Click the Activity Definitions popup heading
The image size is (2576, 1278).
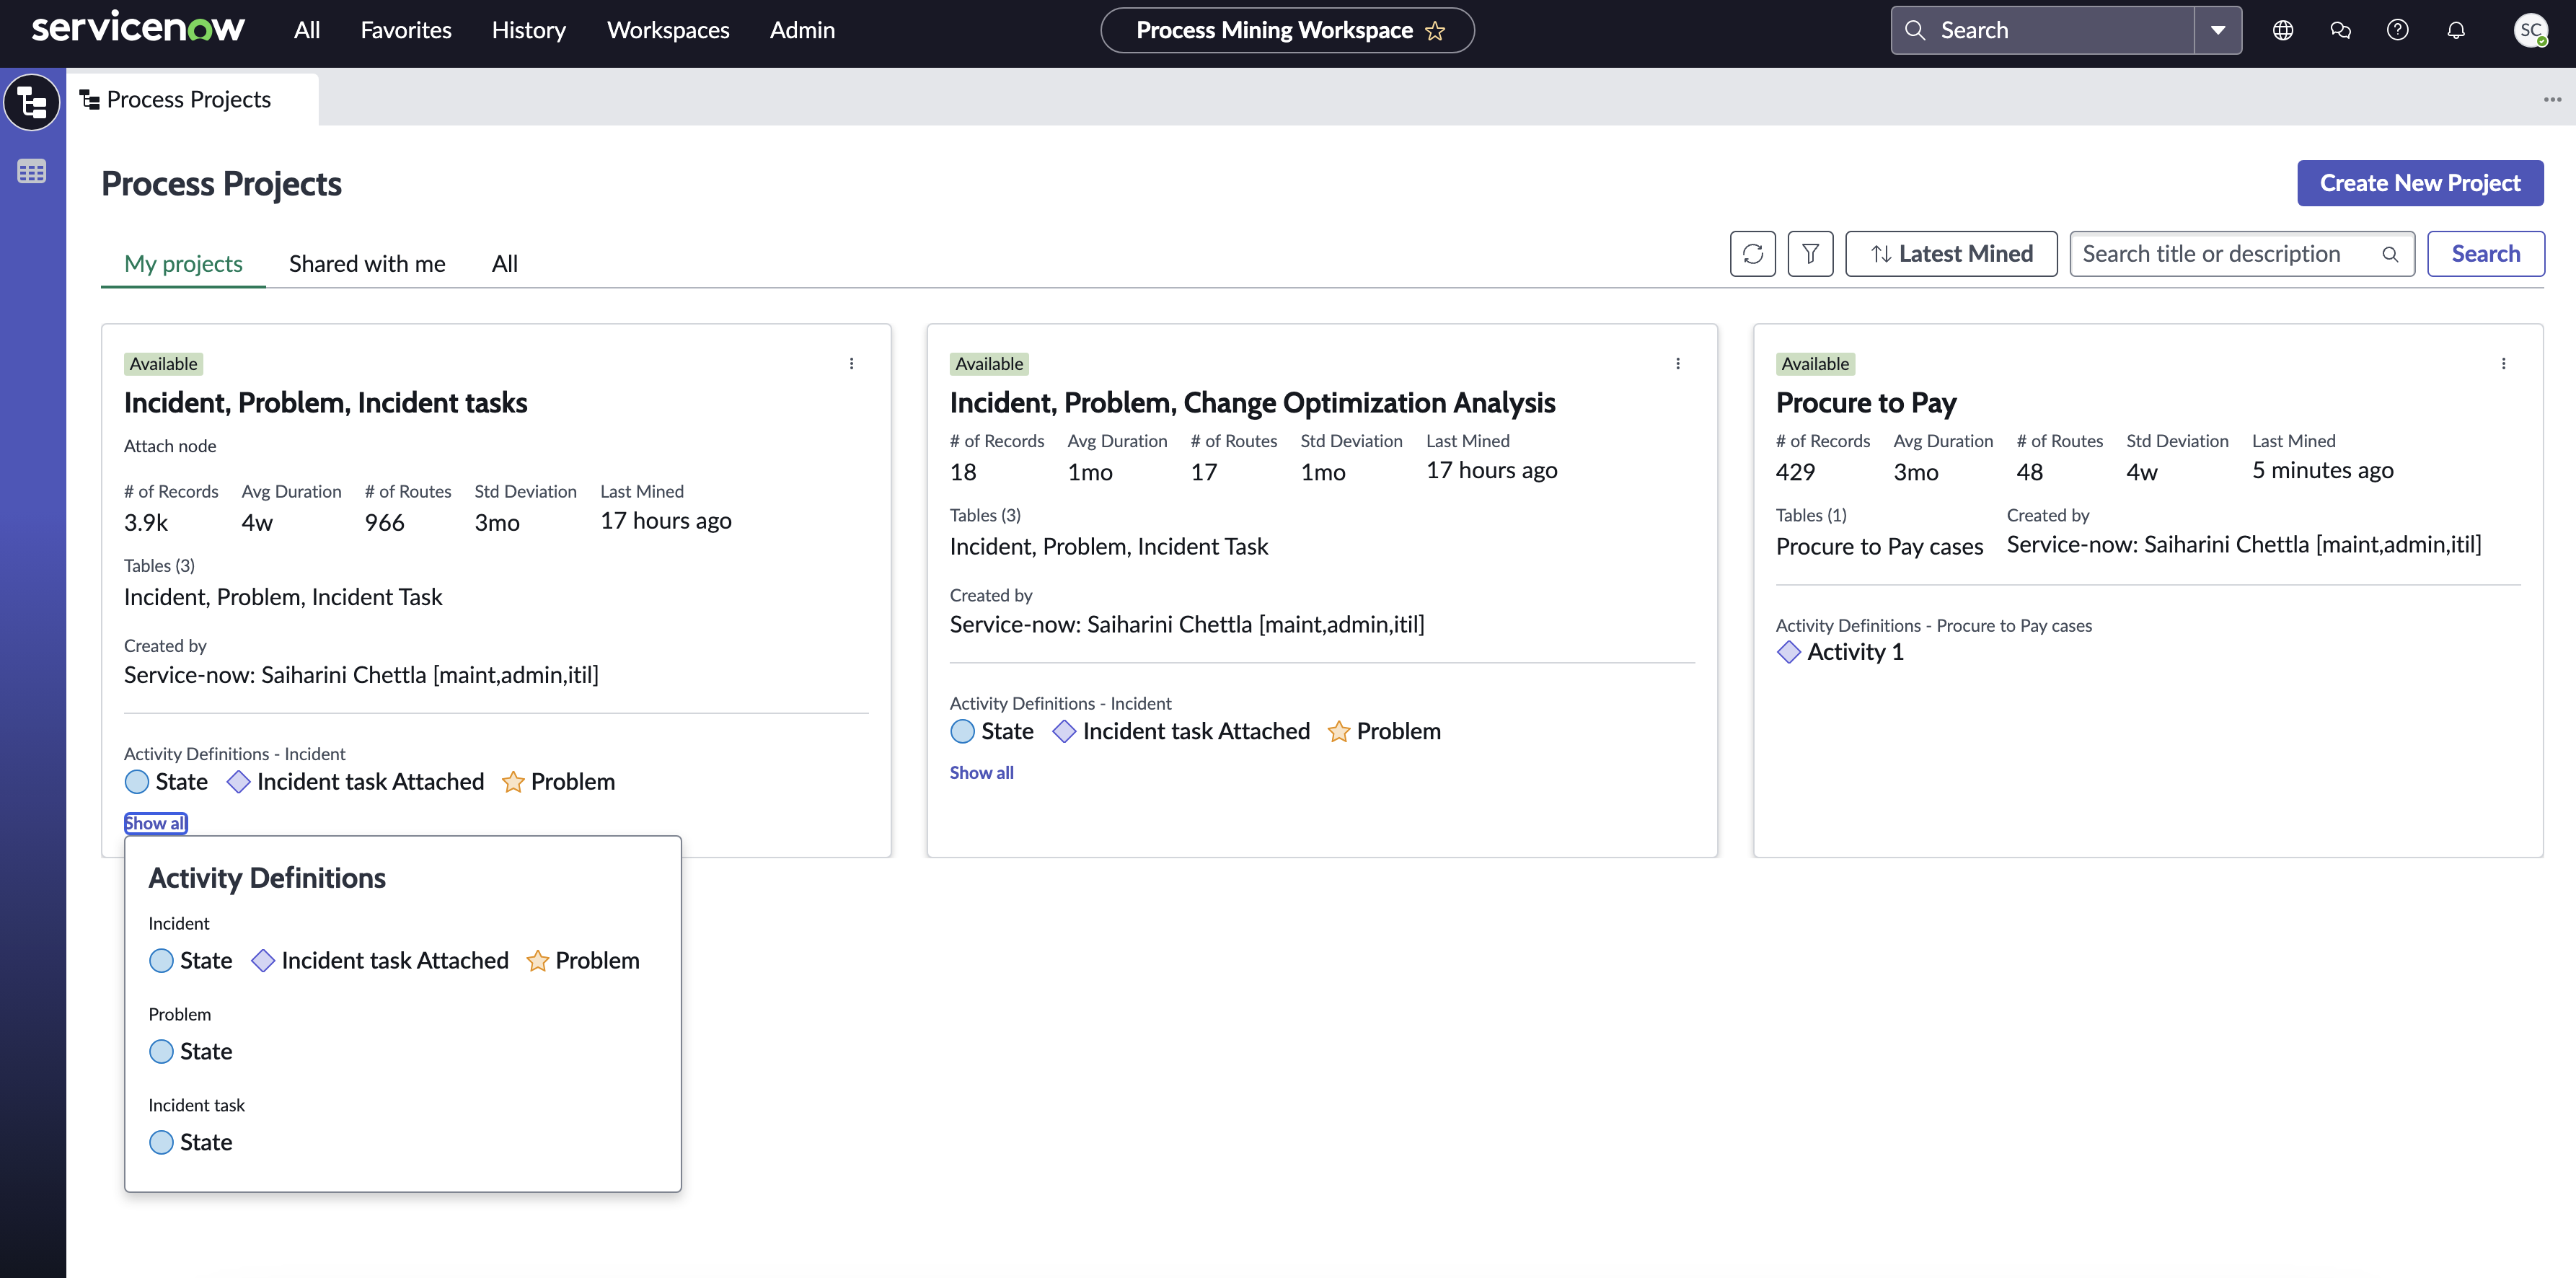pyautogui.click(x=267, y=878)
